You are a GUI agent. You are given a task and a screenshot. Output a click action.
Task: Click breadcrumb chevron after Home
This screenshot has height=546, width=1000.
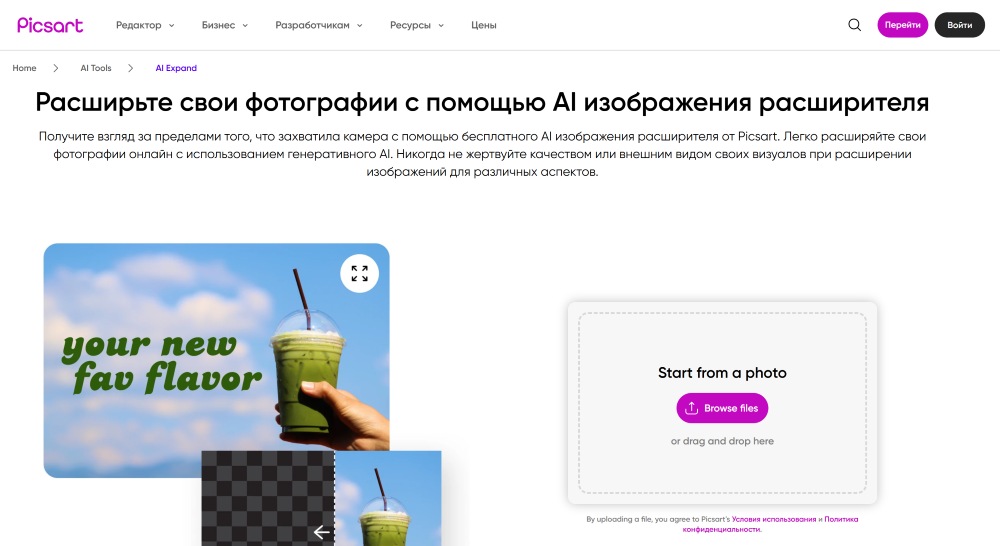(x=56, y=68)
